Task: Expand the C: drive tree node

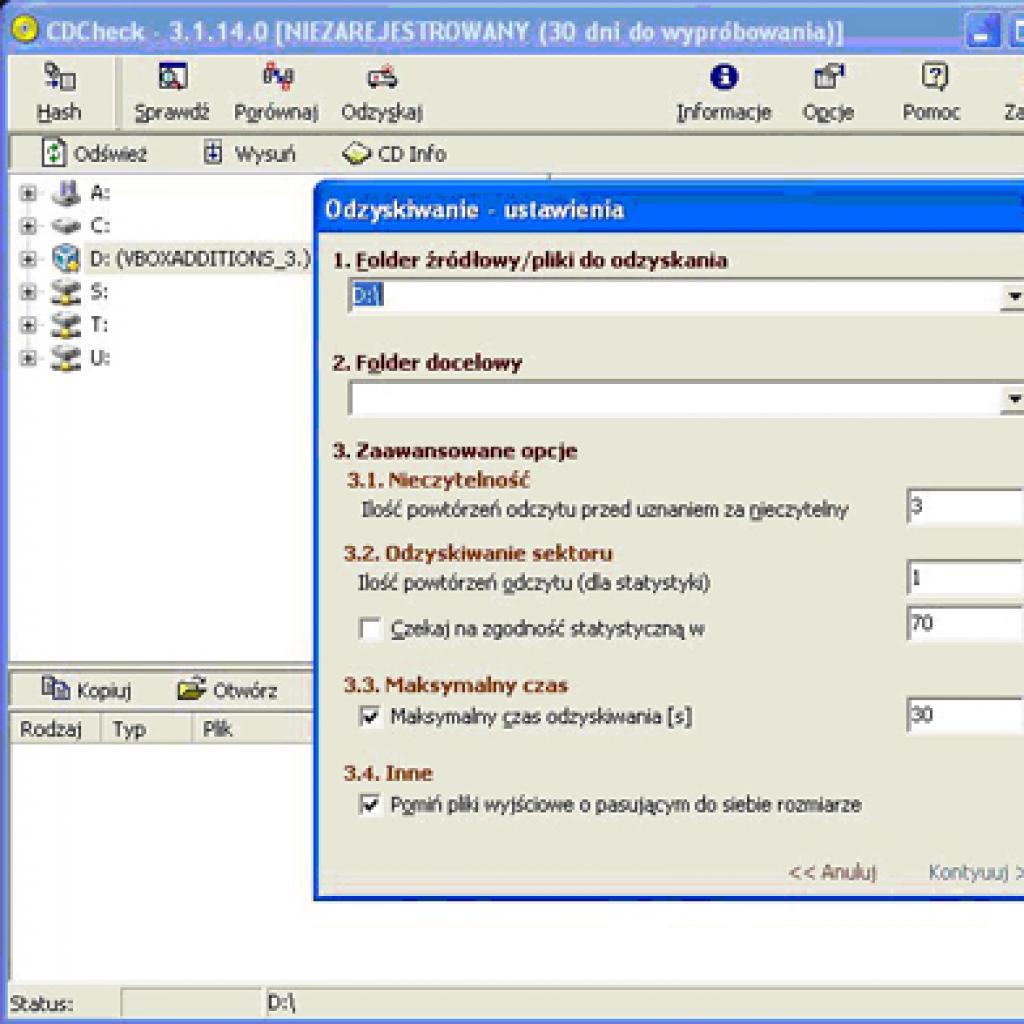Action: pos(27,226)
